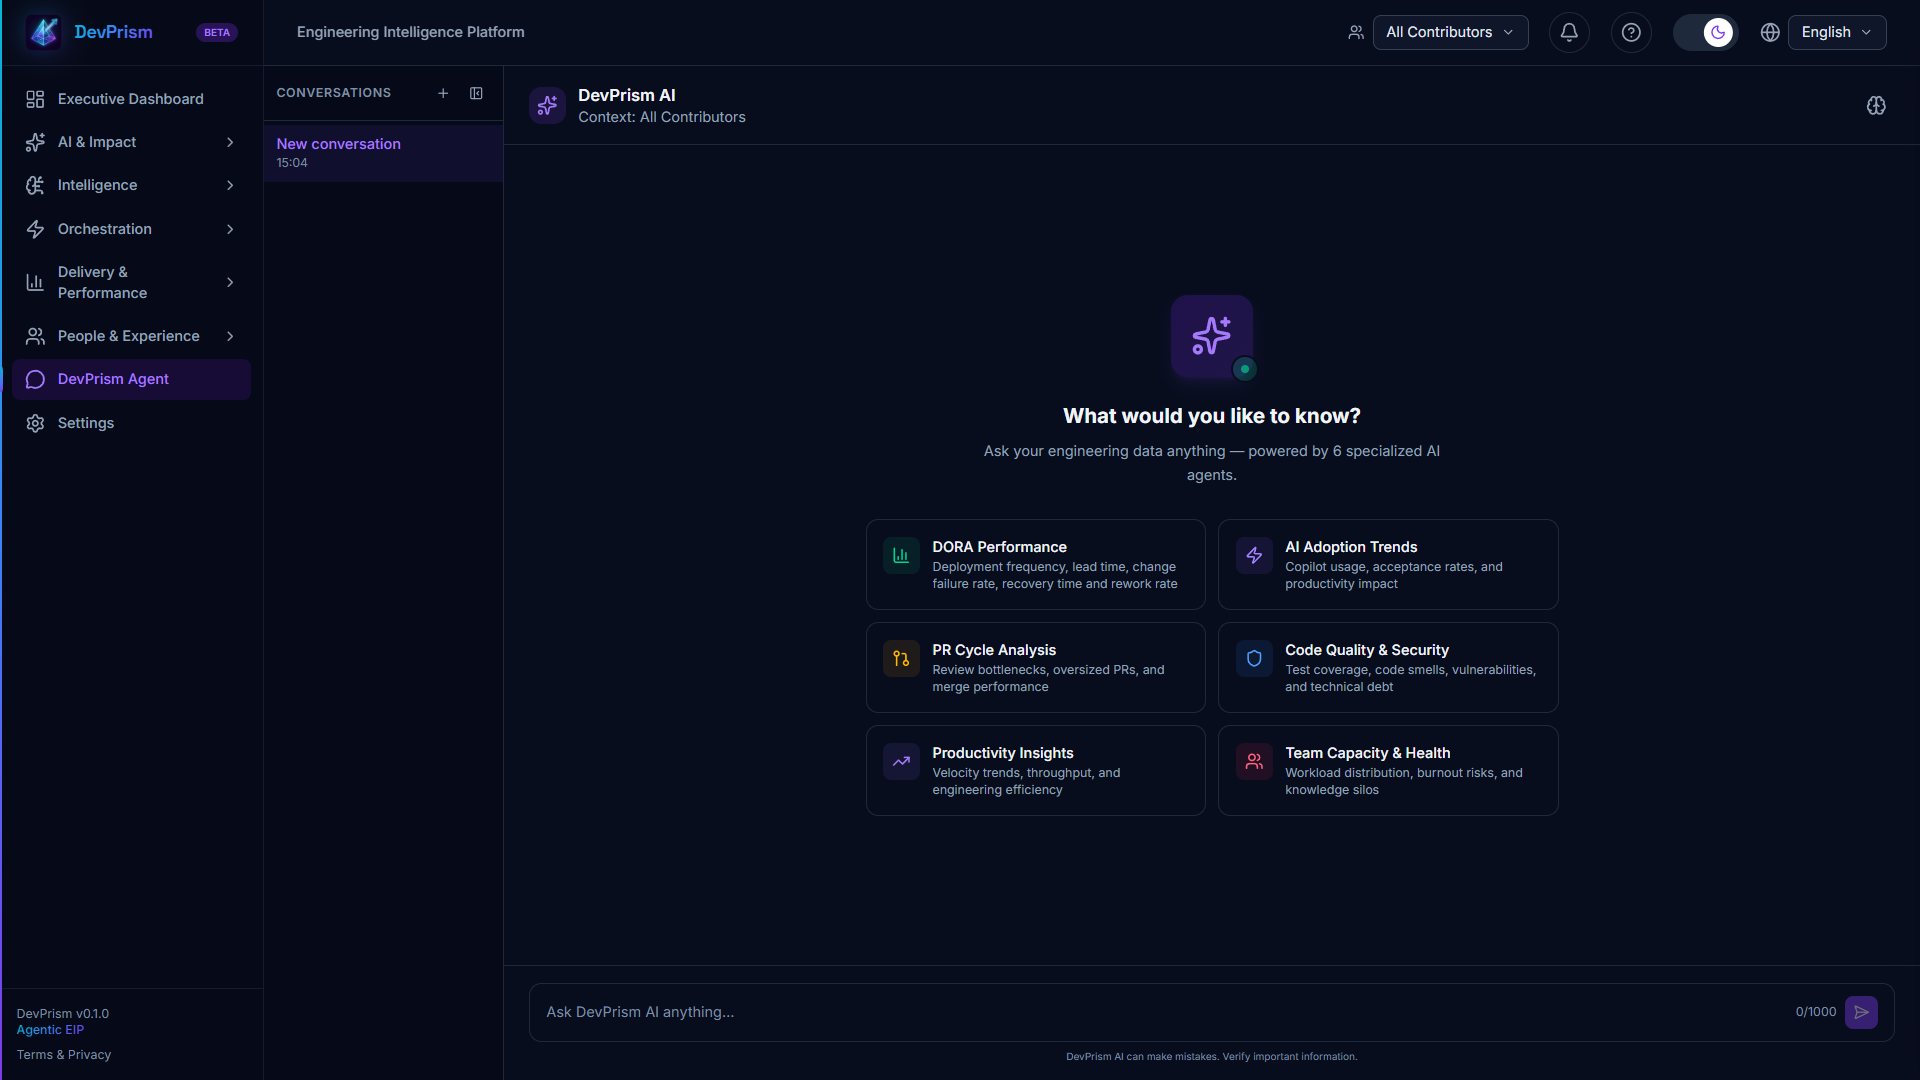Screen dimensions: 1920x1080
Task: Choose the Code Quality & Security card
Action: (1388, 667)
